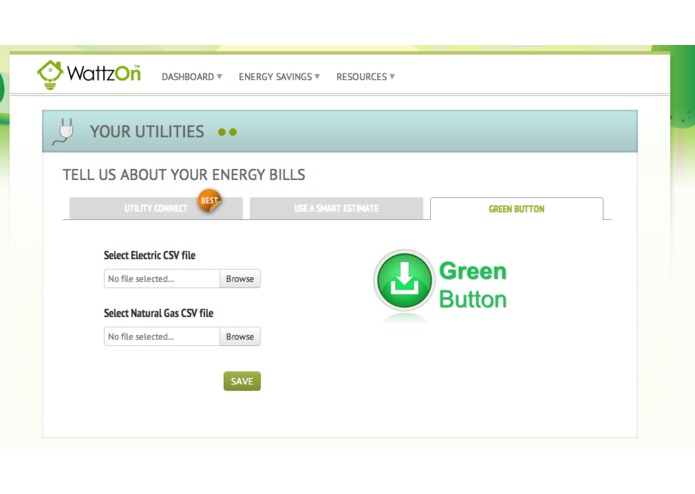Browse for the Electric CSV file
This screenshot has height=494, width=695.
(x=240, y=279)
